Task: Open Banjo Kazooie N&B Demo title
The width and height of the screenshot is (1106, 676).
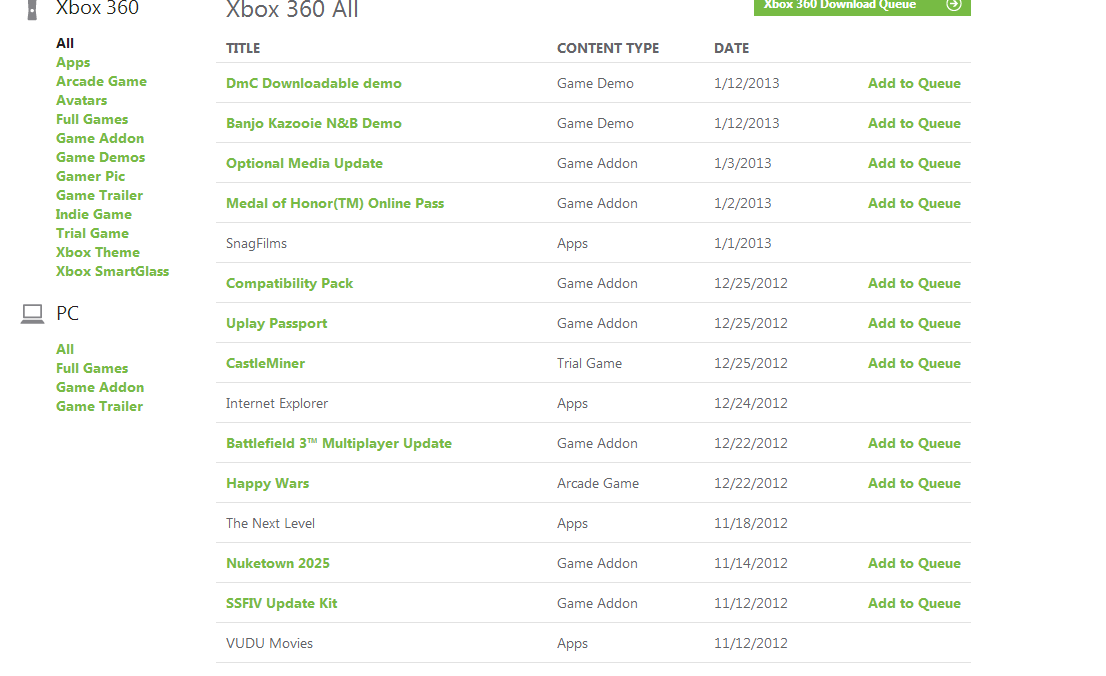Action: point(314,123)
